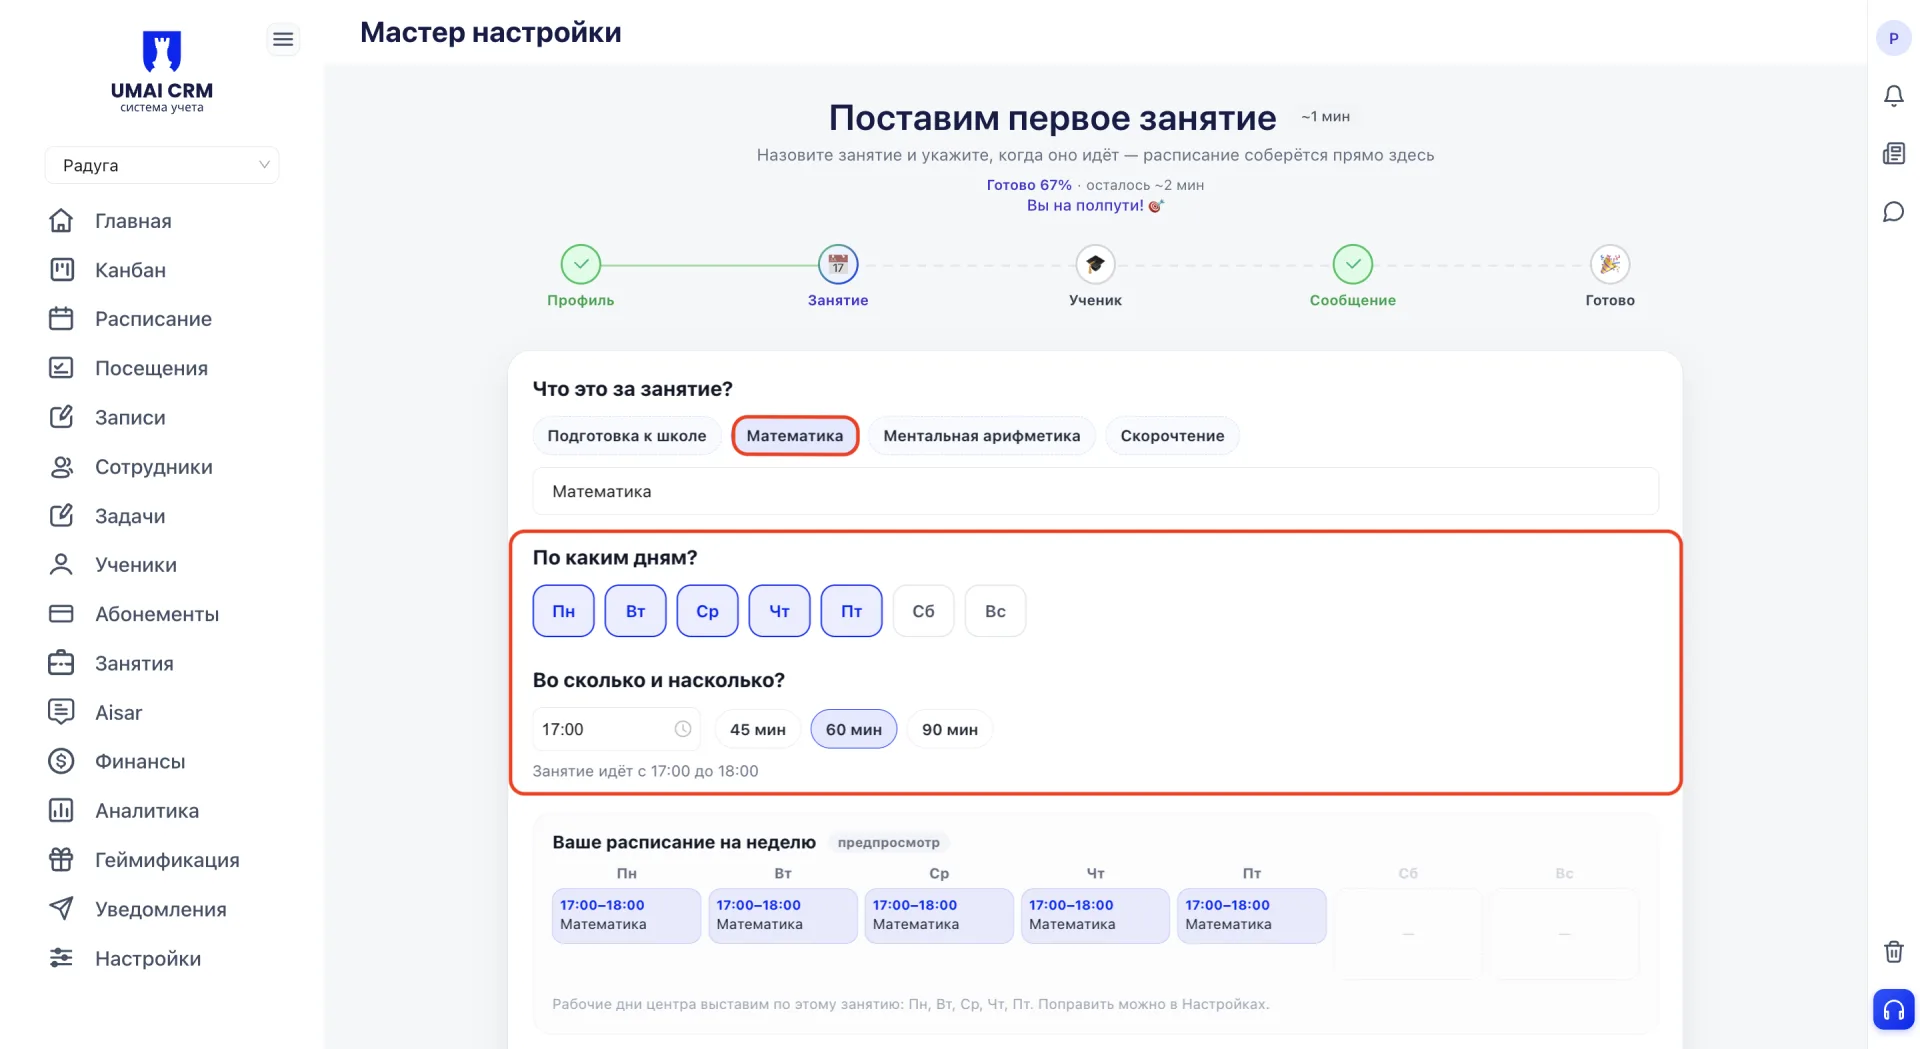This screenshot has width=1920, height=1049.
Task: Jump to the Ученик wizard step
Action: (1095, 276)
